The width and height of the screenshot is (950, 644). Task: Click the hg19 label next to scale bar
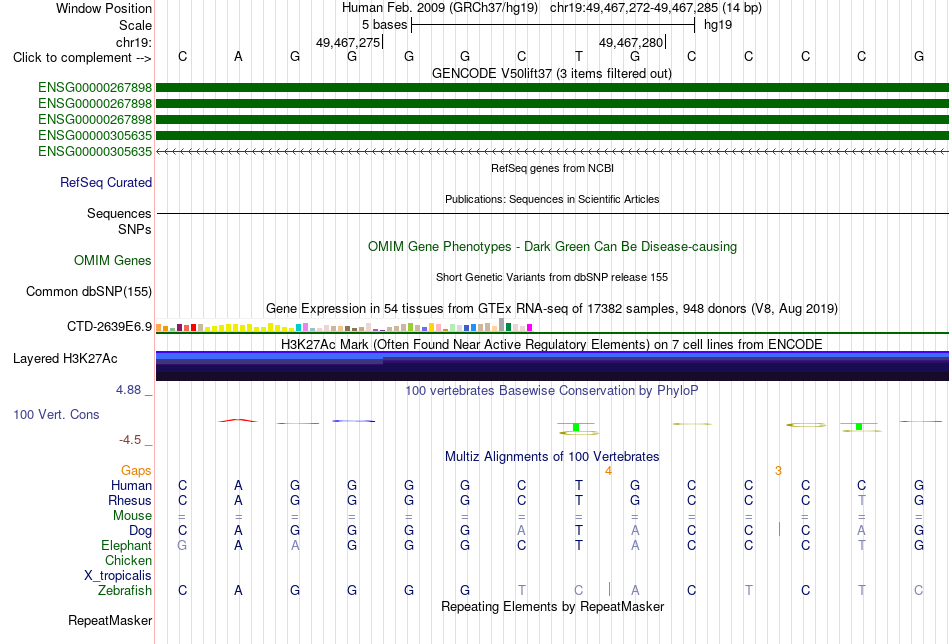click(718, 25)
